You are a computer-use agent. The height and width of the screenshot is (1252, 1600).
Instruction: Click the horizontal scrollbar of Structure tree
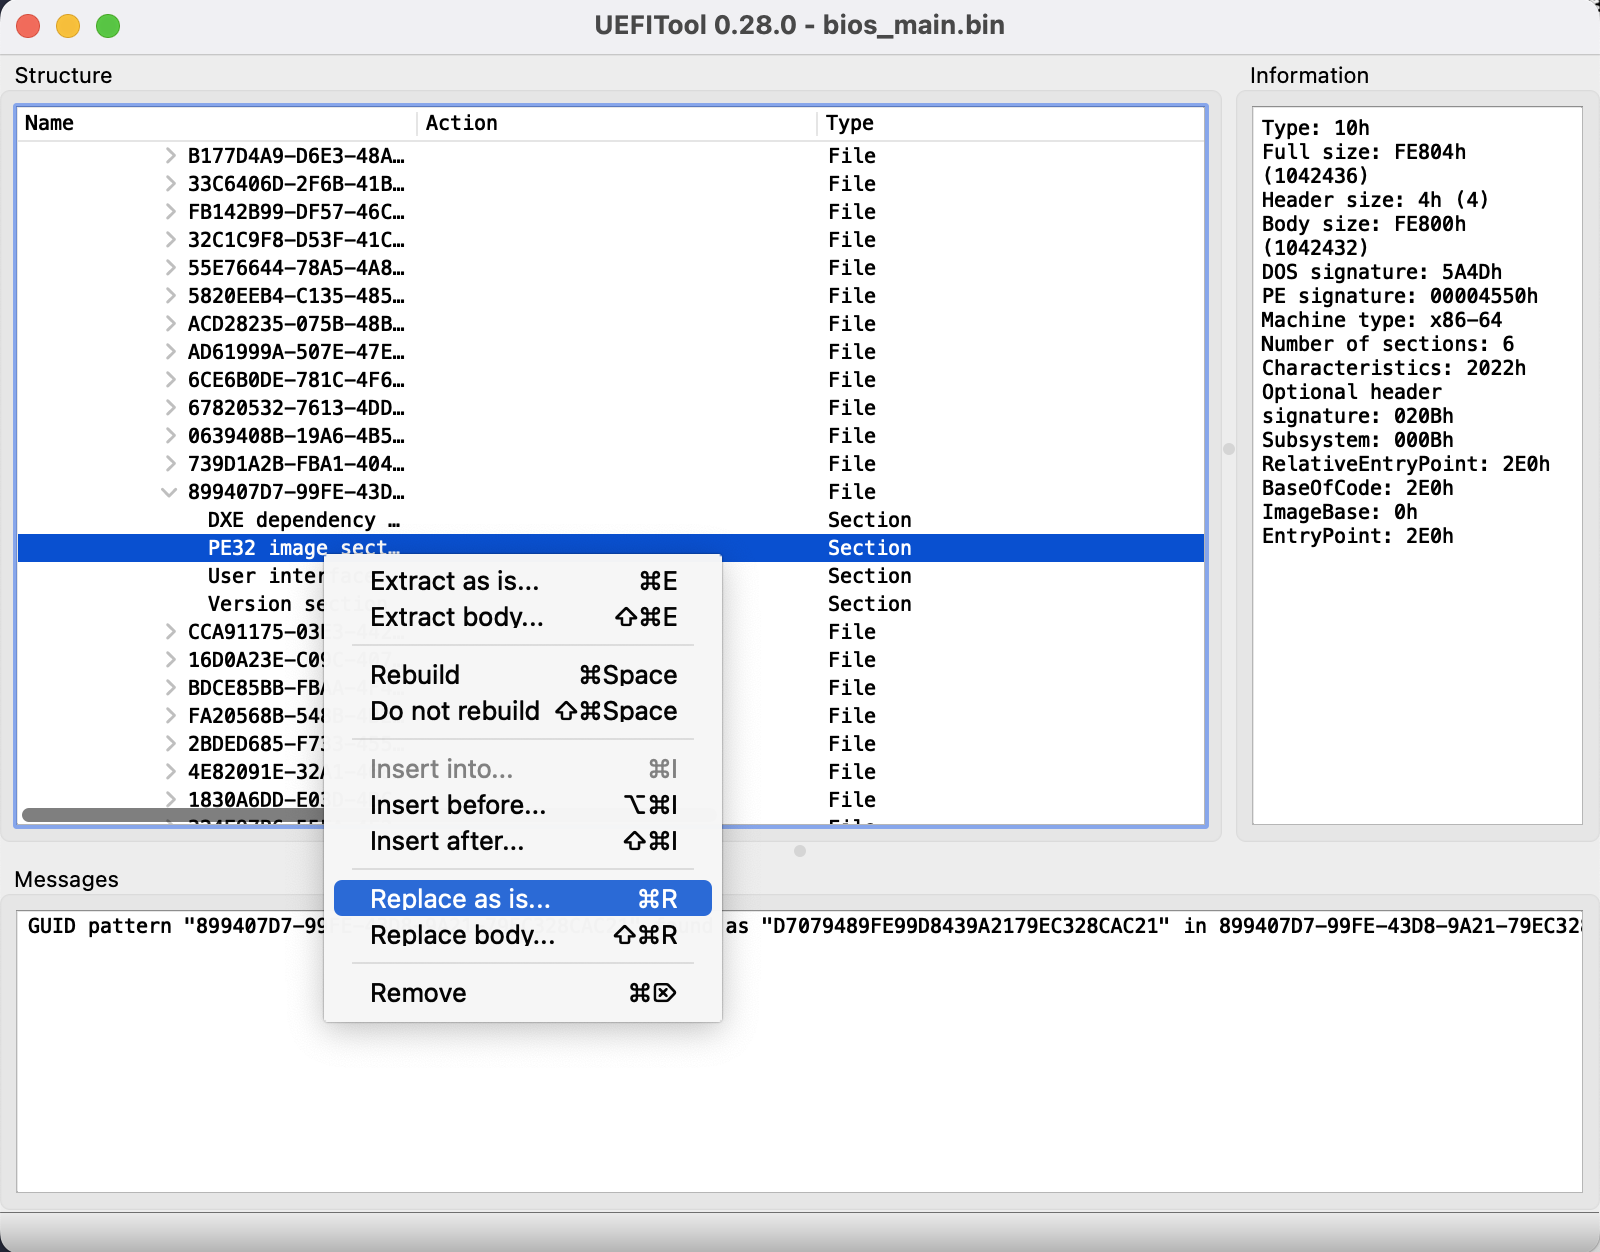pyautogui.click(x=173, y=815)
